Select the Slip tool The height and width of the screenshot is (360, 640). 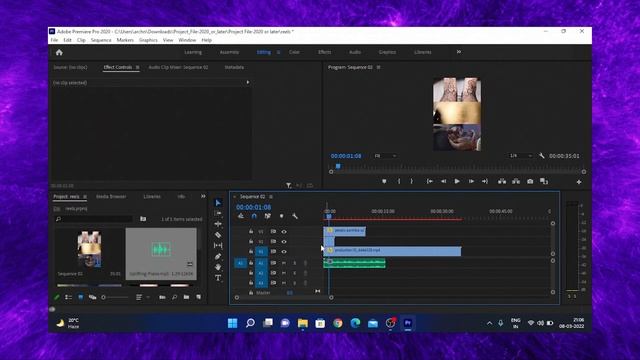[218, 245]
